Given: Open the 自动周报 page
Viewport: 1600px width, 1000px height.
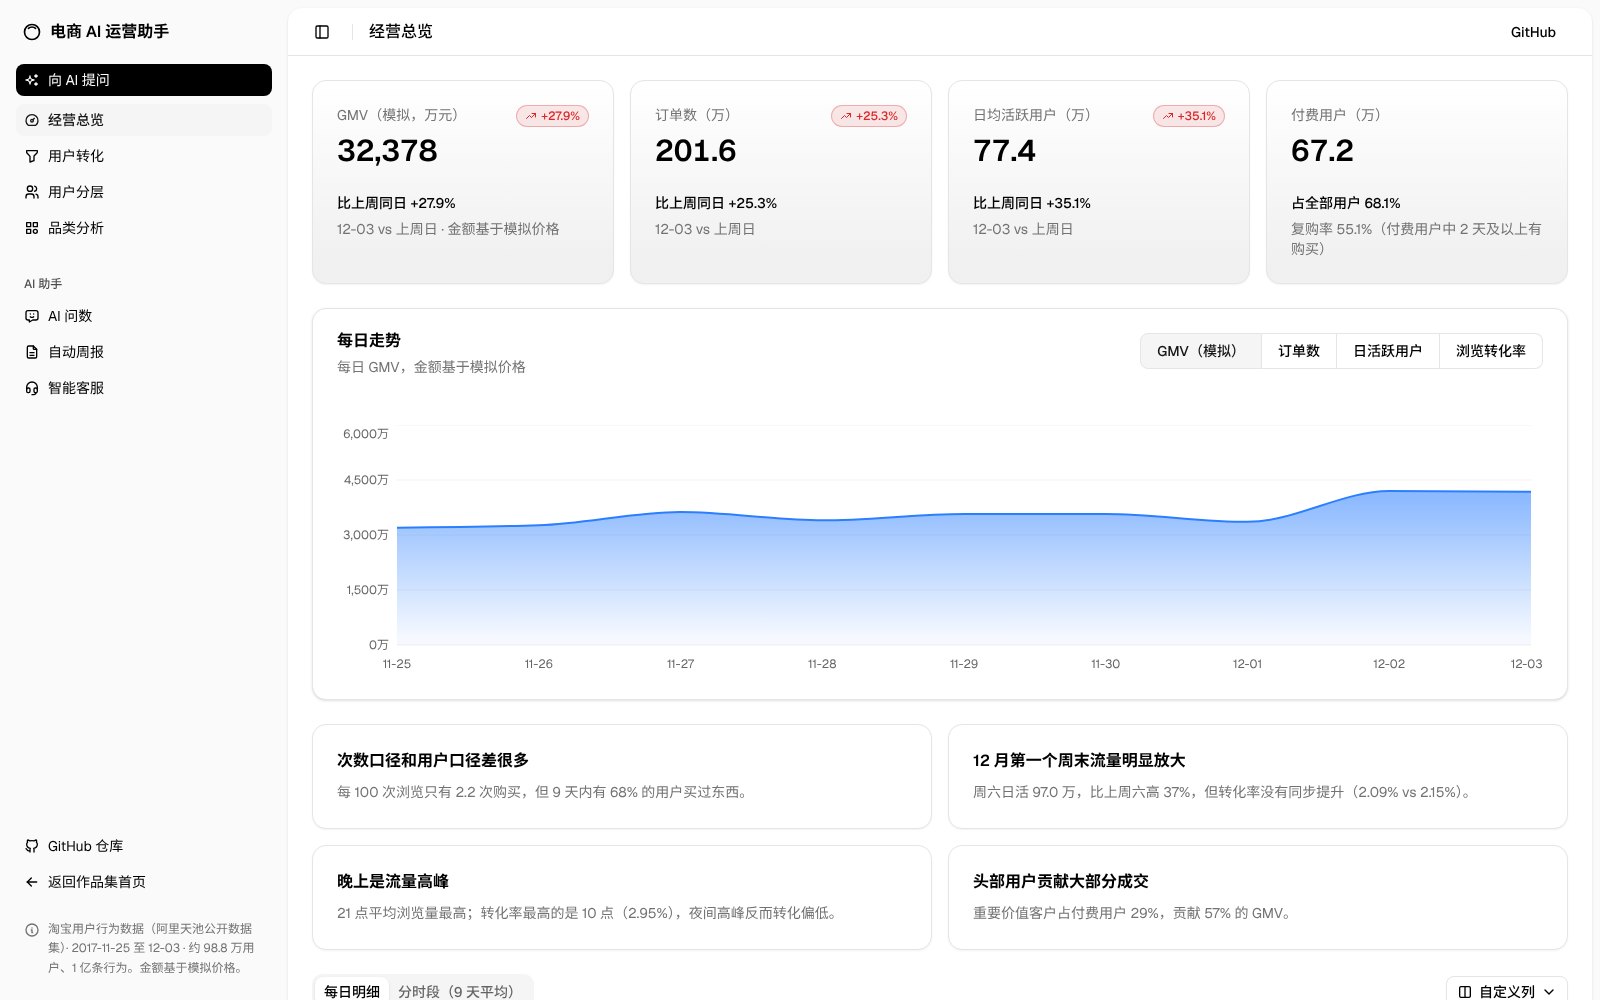Looking at the screenshot, I should 144,352.
